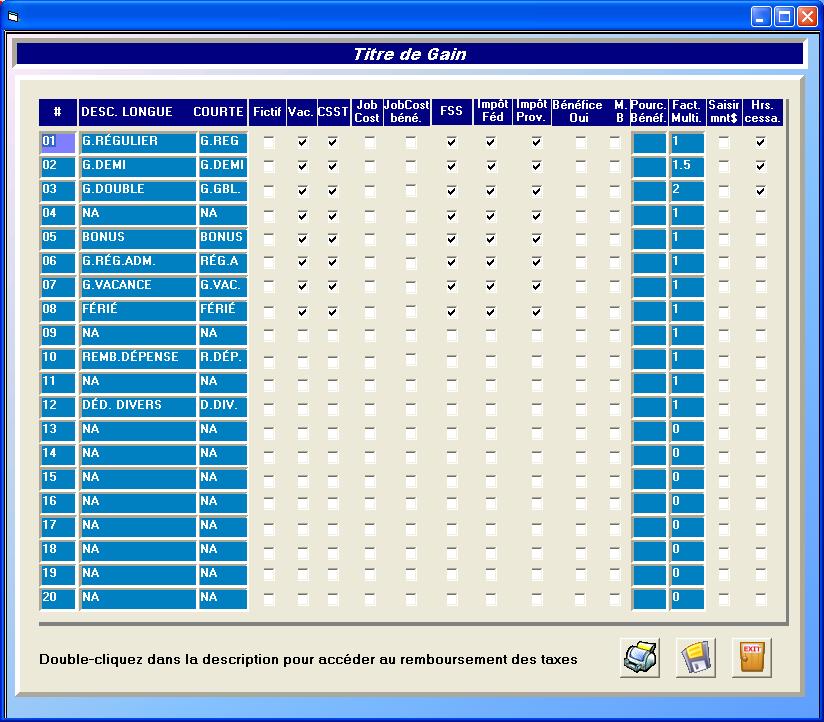Toggle Hrs. cessa. checkbox for G.DOUBLE

point(761,191)
